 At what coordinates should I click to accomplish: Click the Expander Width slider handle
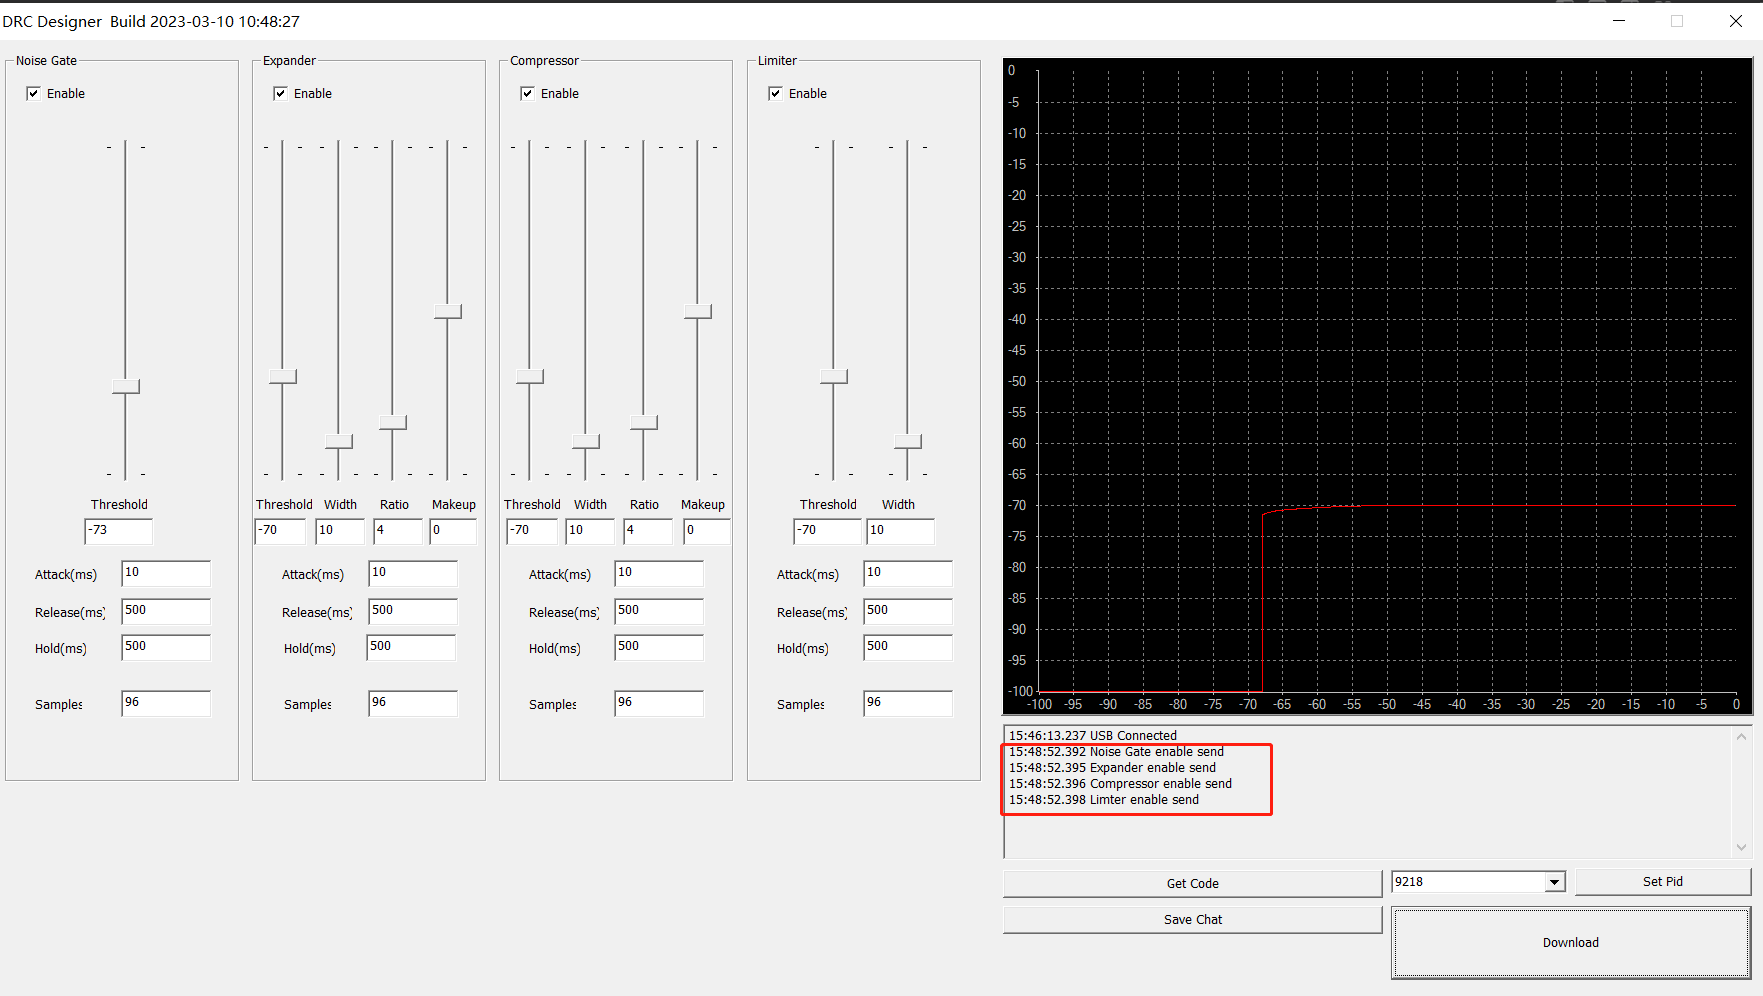[338, 440]
